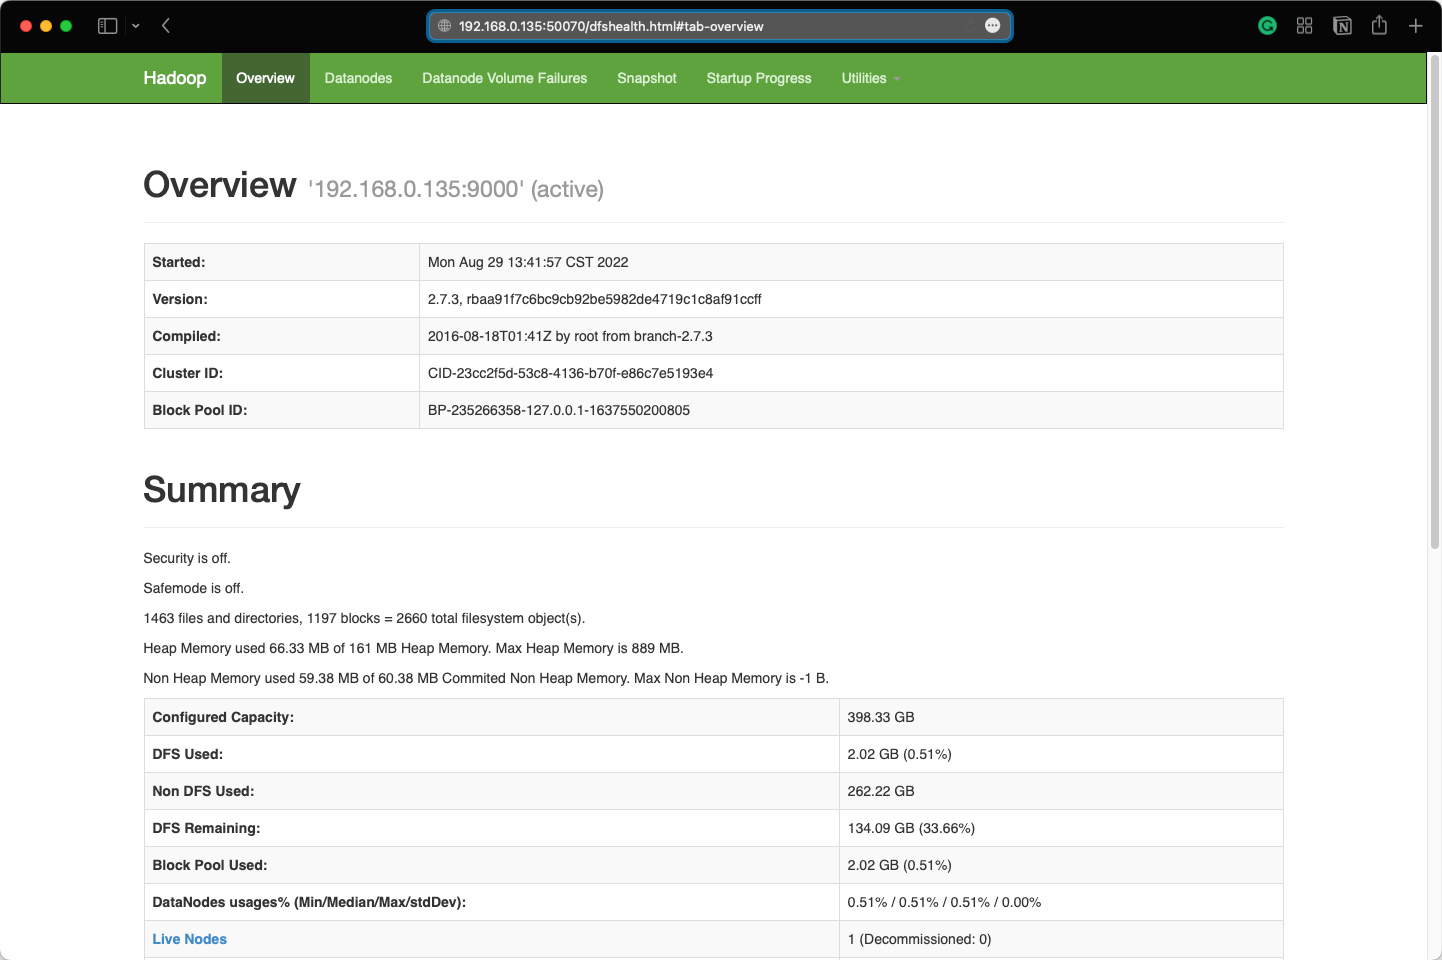View the Startup Progress tab
The height and width of the screenshot is (960, 1442).
point(759,78)
